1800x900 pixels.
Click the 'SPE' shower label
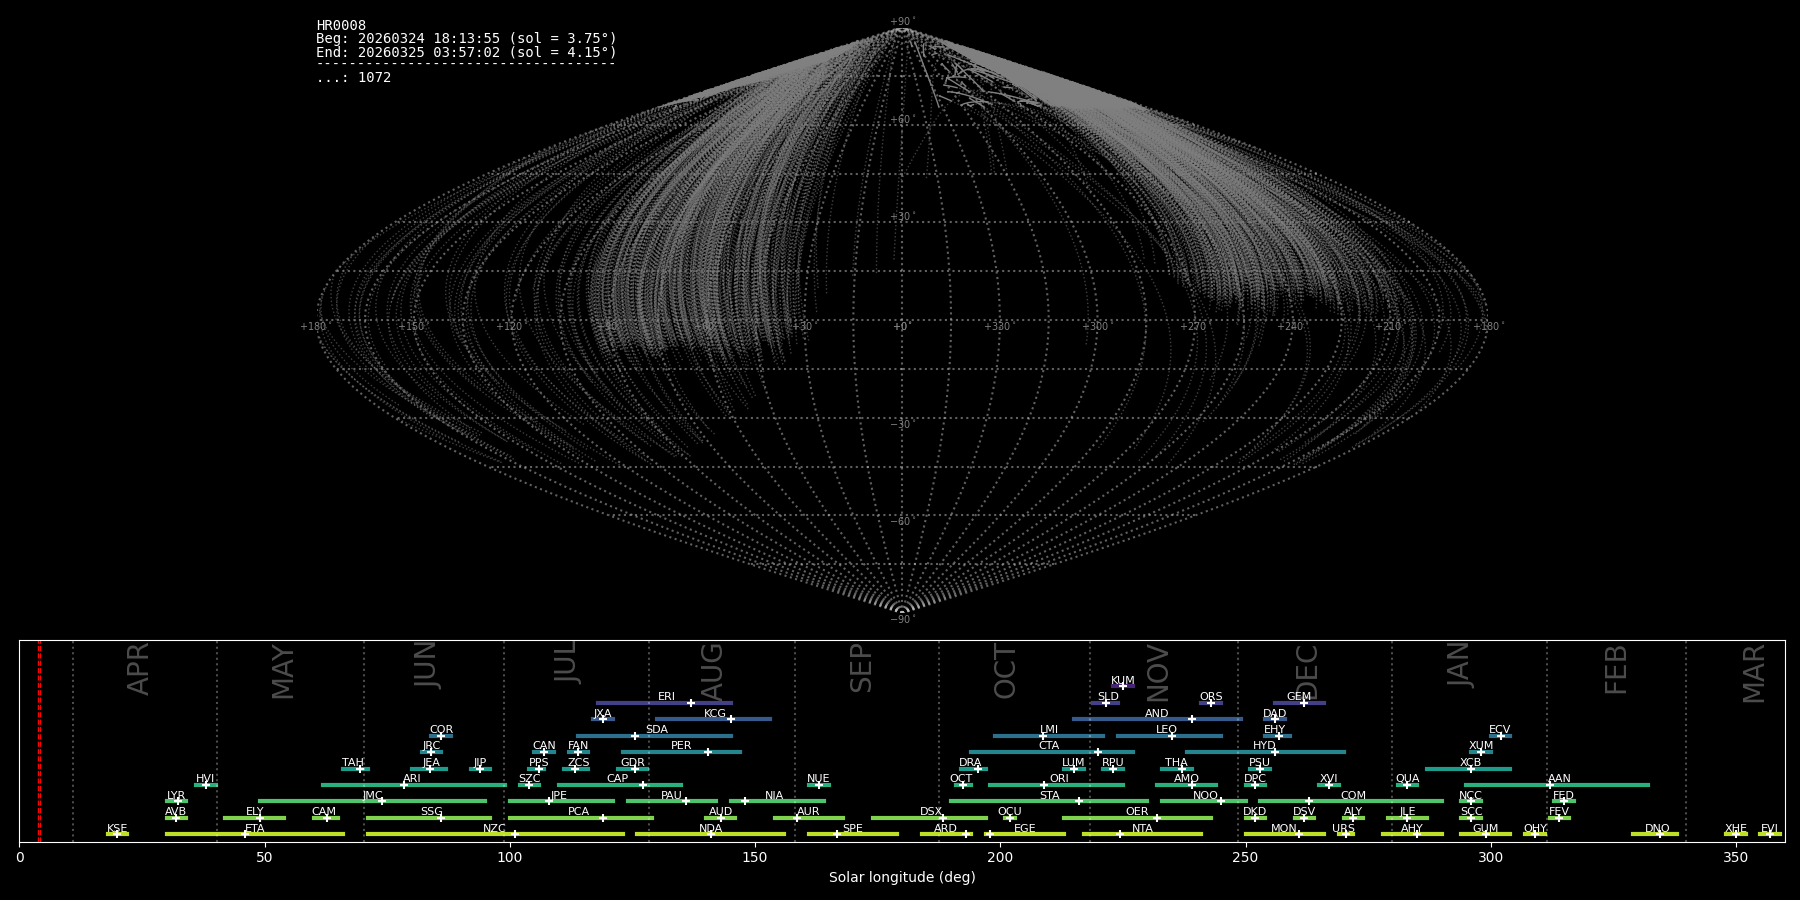pyautogui.click(x=852, y=829)
